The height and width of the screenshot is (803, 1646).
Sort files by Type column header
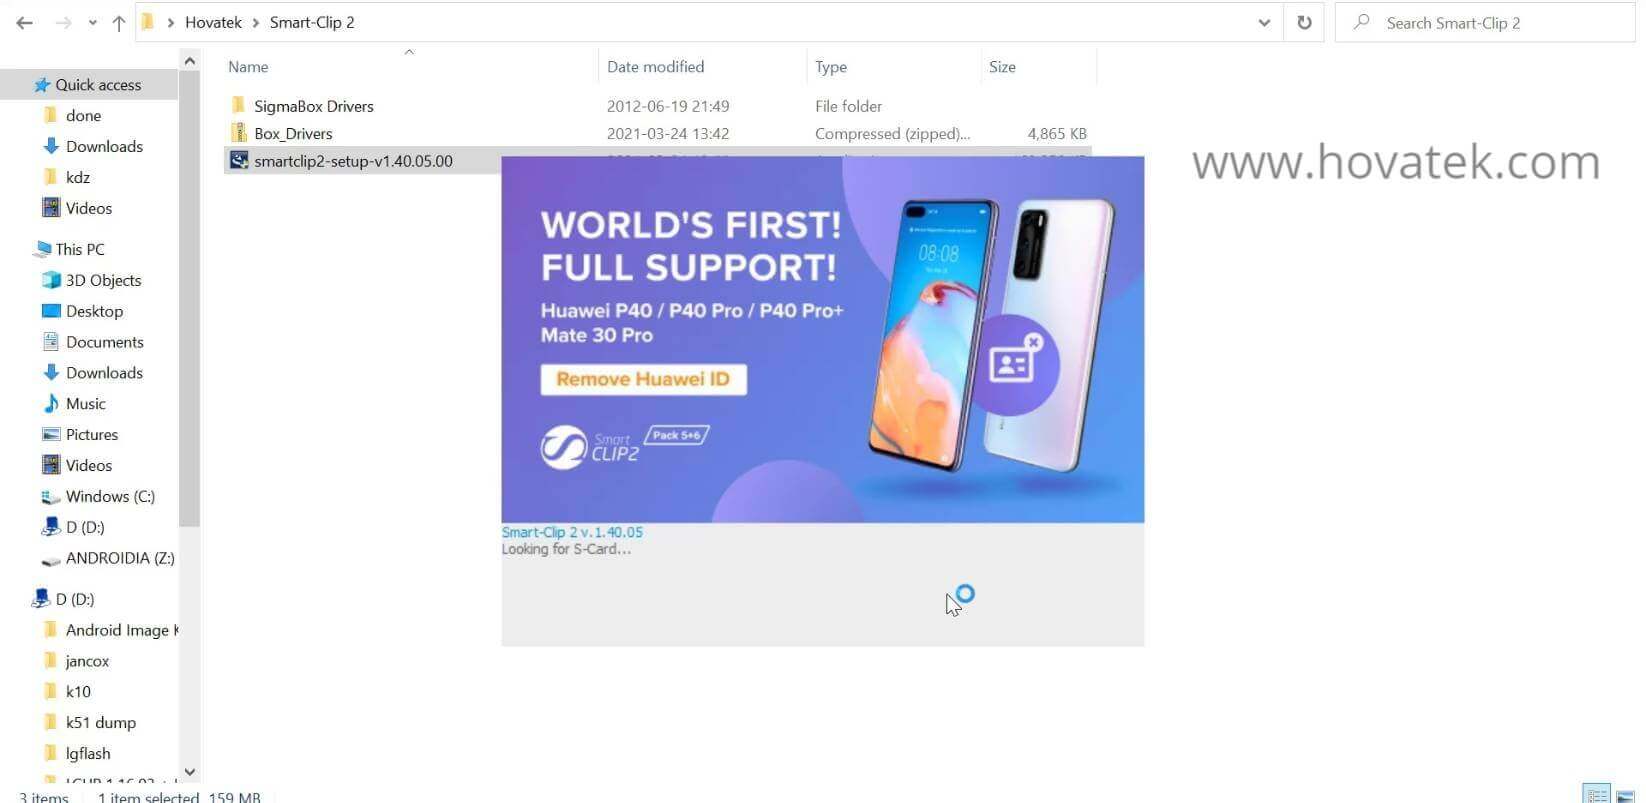coord(830,67)
